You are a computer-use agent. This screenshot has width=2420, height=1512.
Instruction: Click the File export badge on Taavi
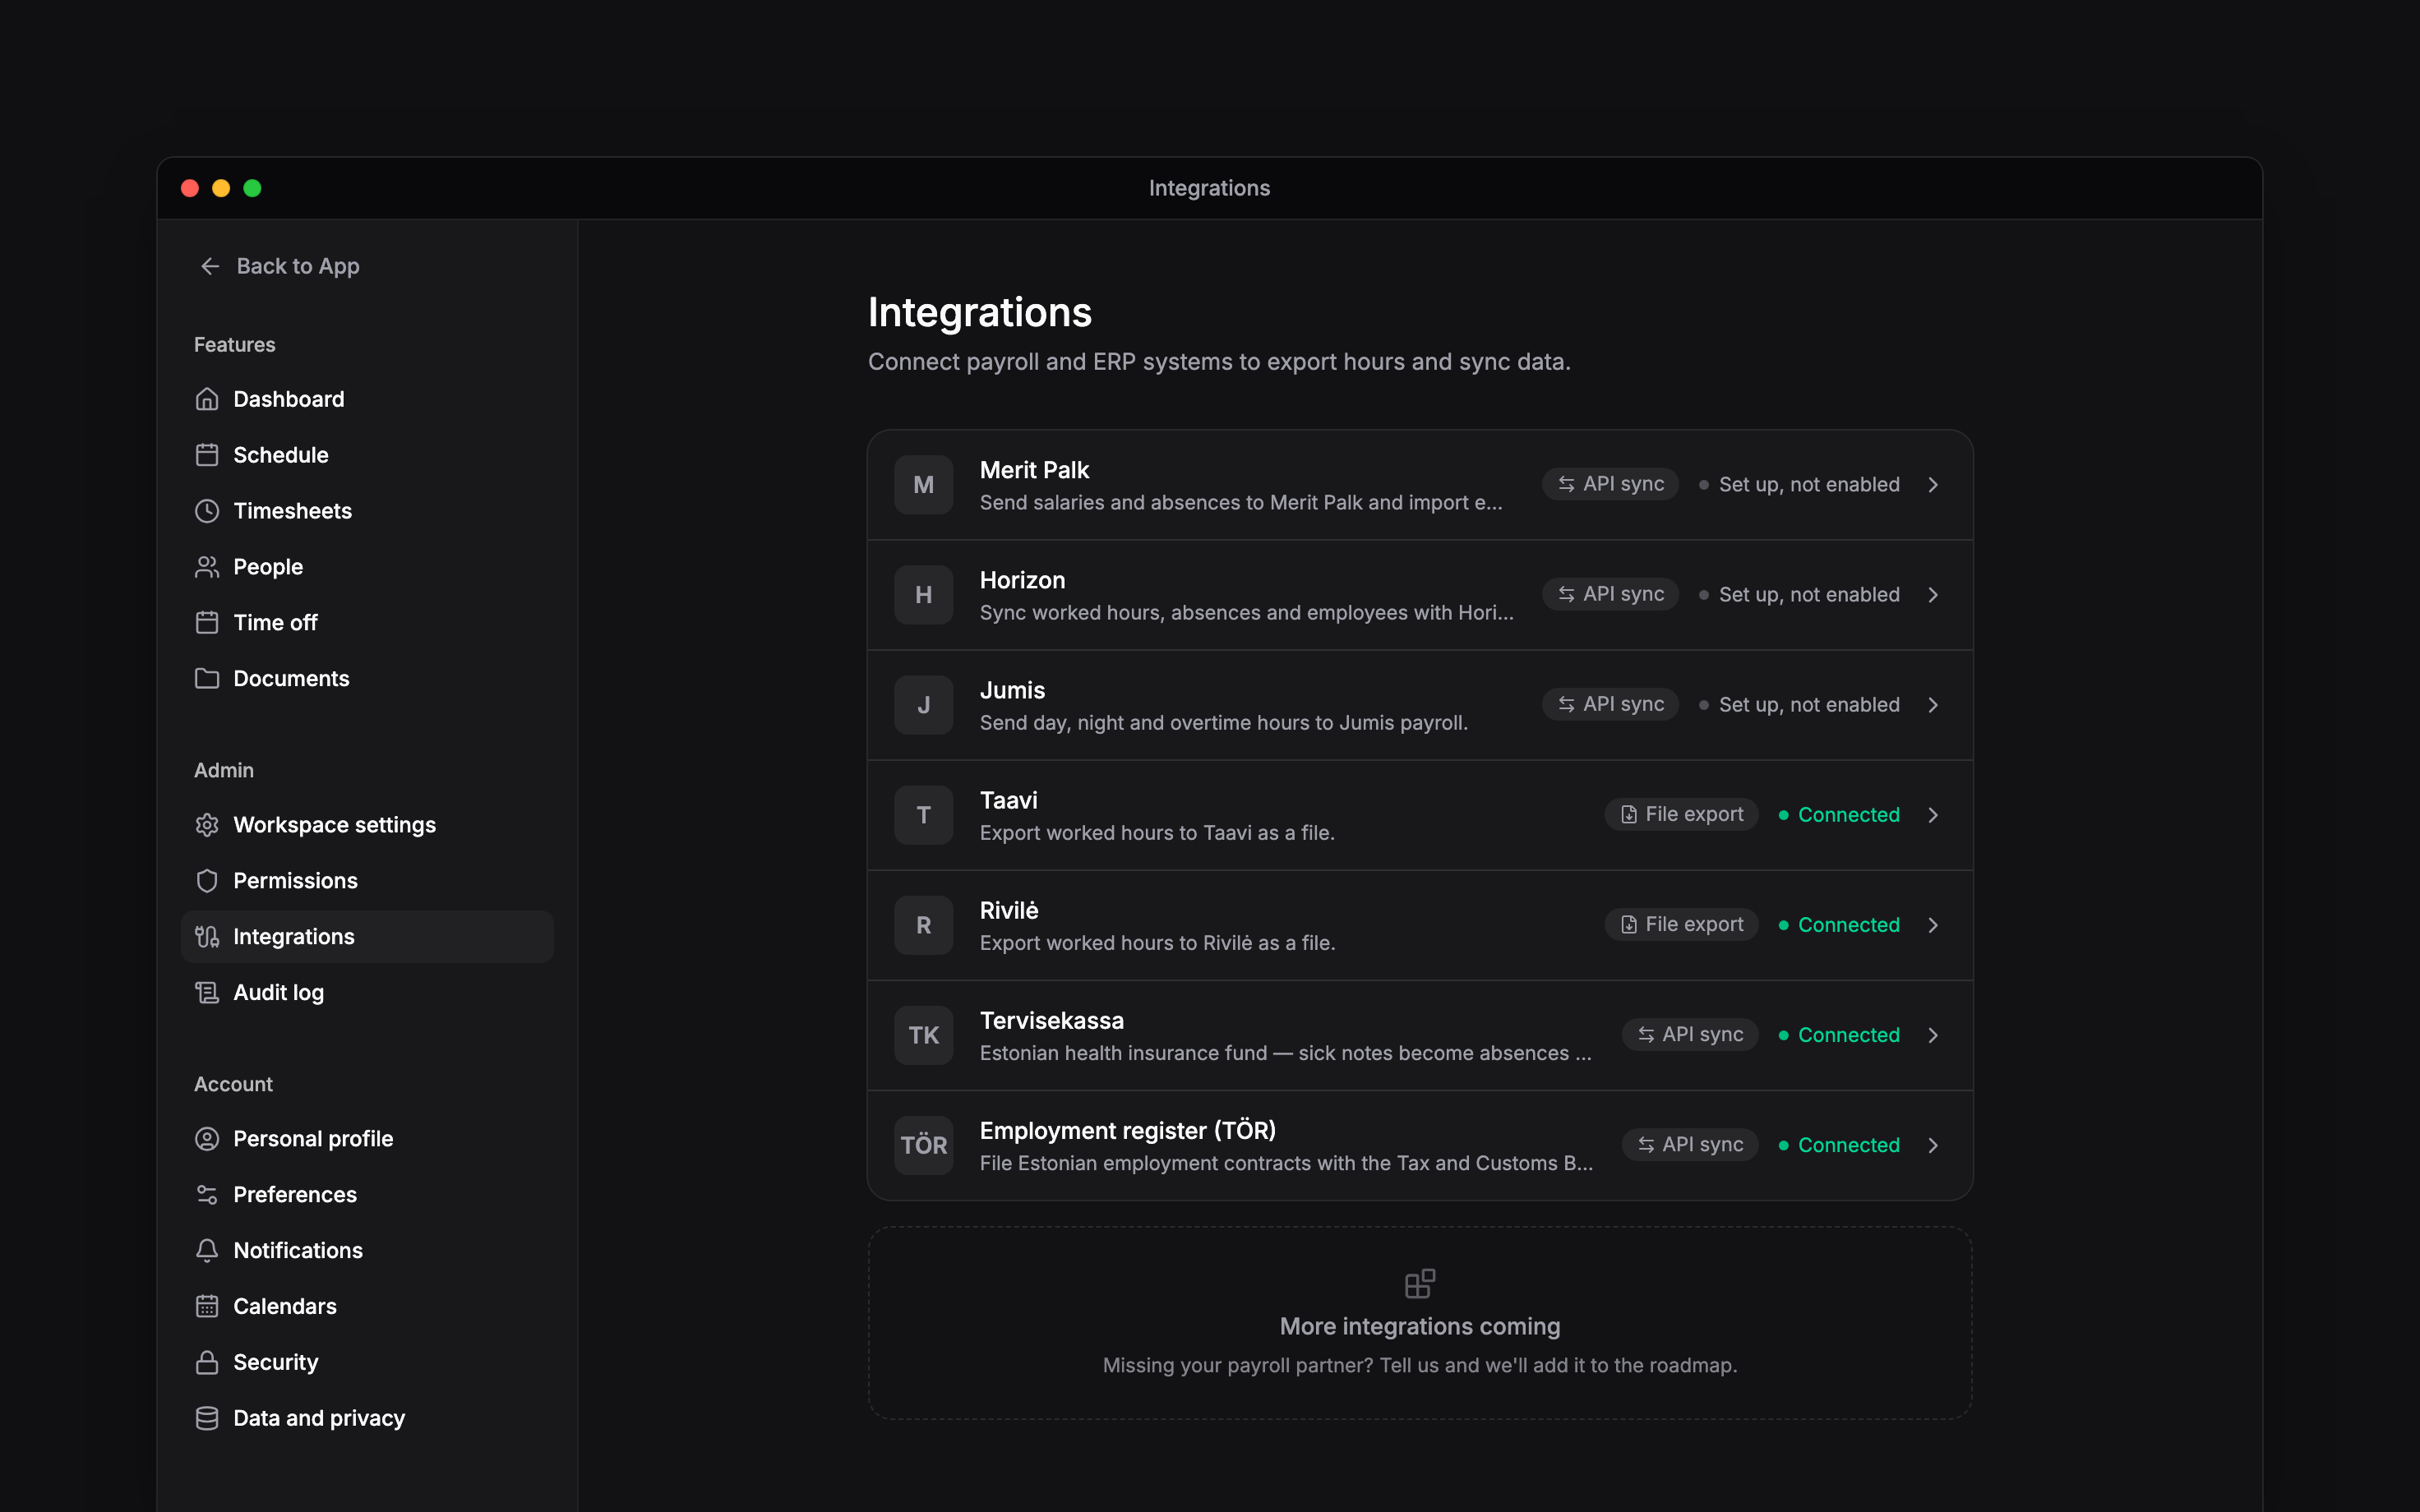coord(1681,815)
